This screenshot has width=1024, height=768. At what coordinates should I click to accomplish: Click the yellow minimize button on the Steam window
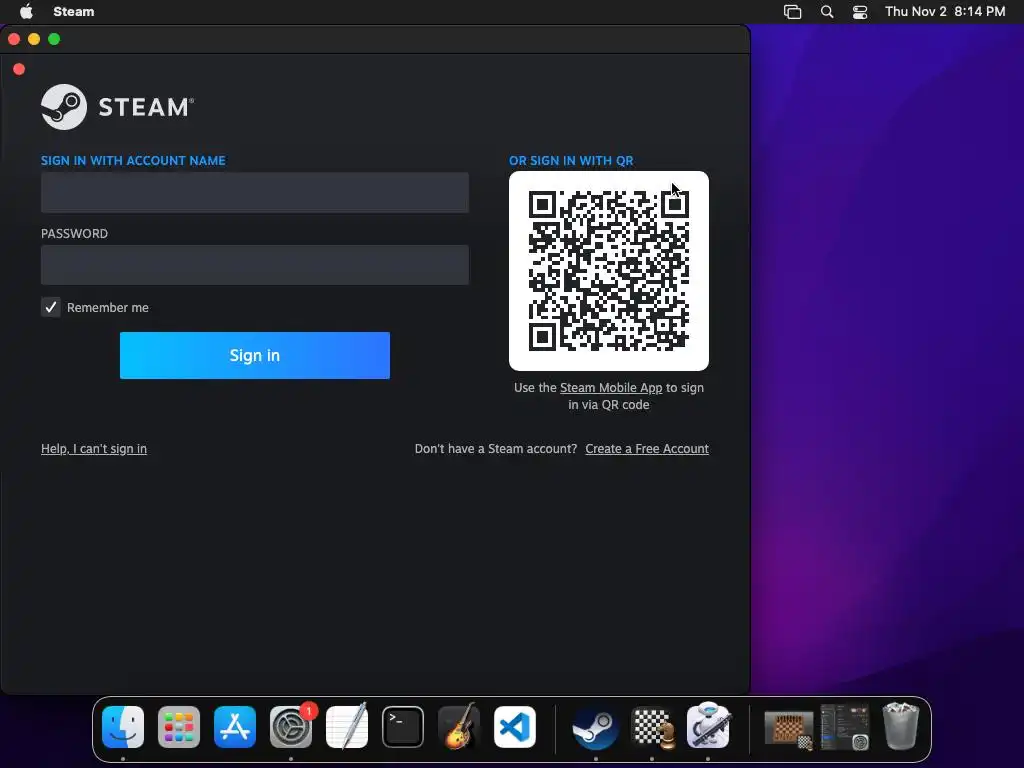[34, 39]
